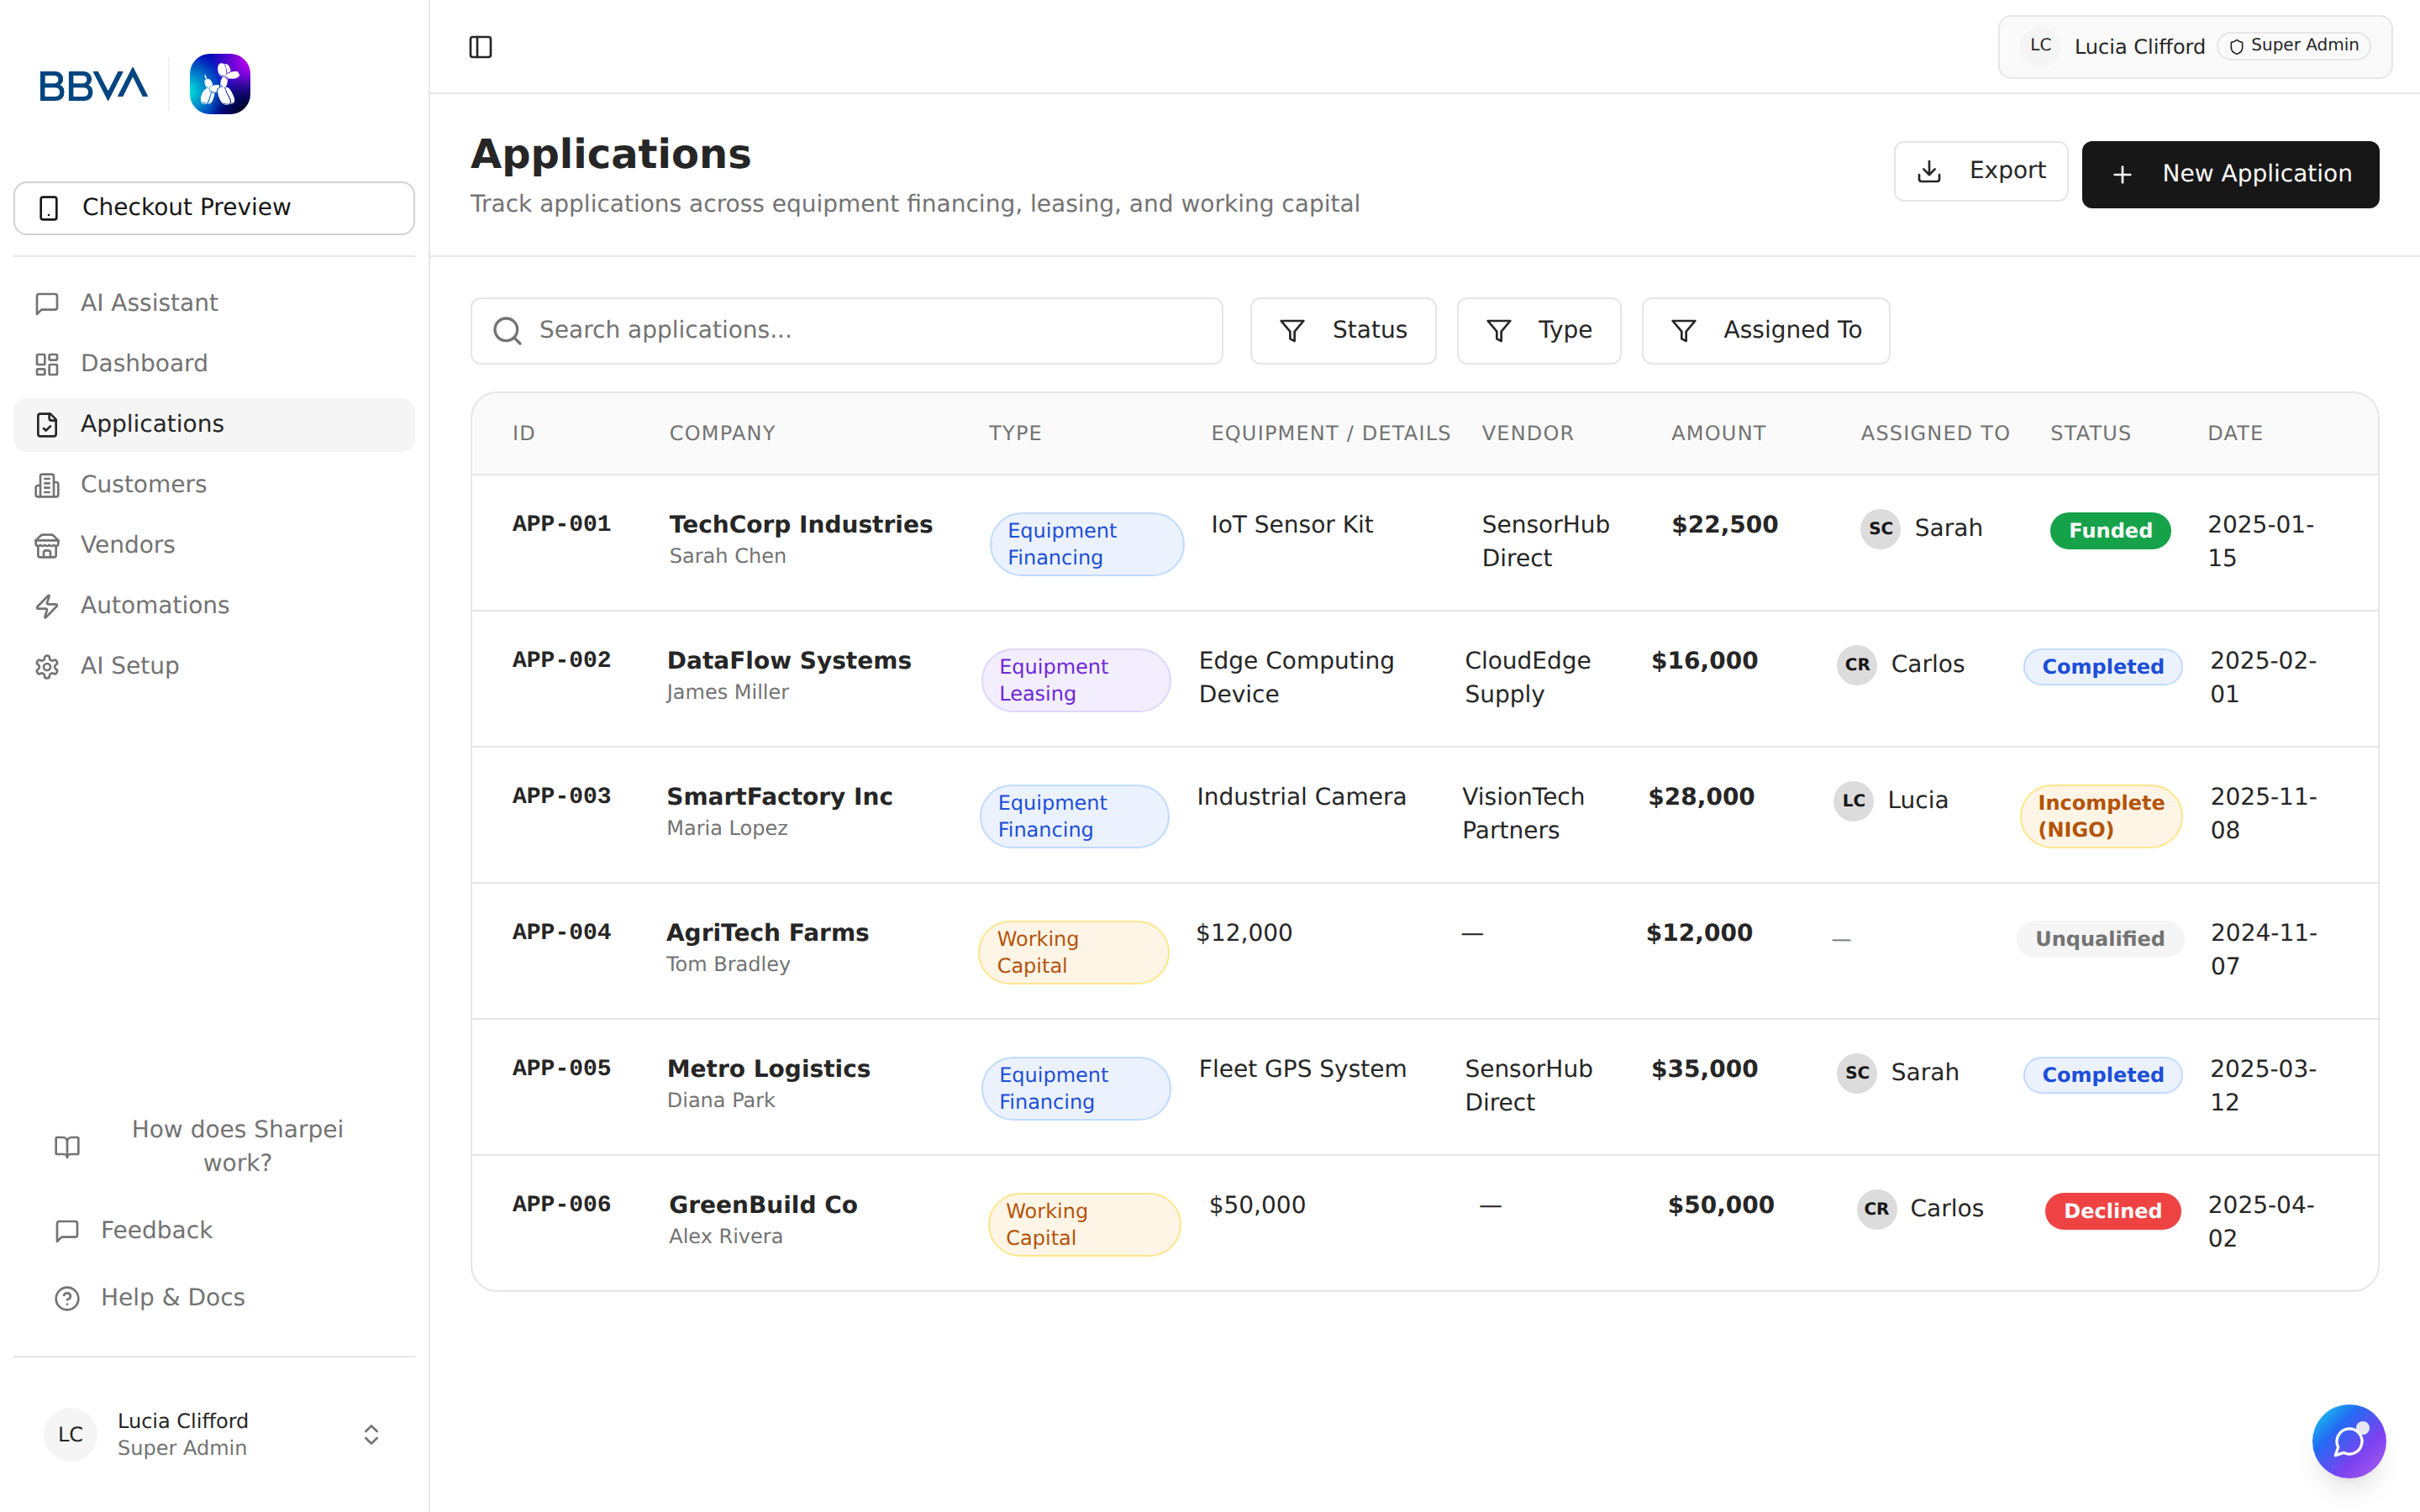Viewport: 2420px width, 1512px height.
Task: Click the AI Setup gear icon
Action: click(x=47, y=666)
